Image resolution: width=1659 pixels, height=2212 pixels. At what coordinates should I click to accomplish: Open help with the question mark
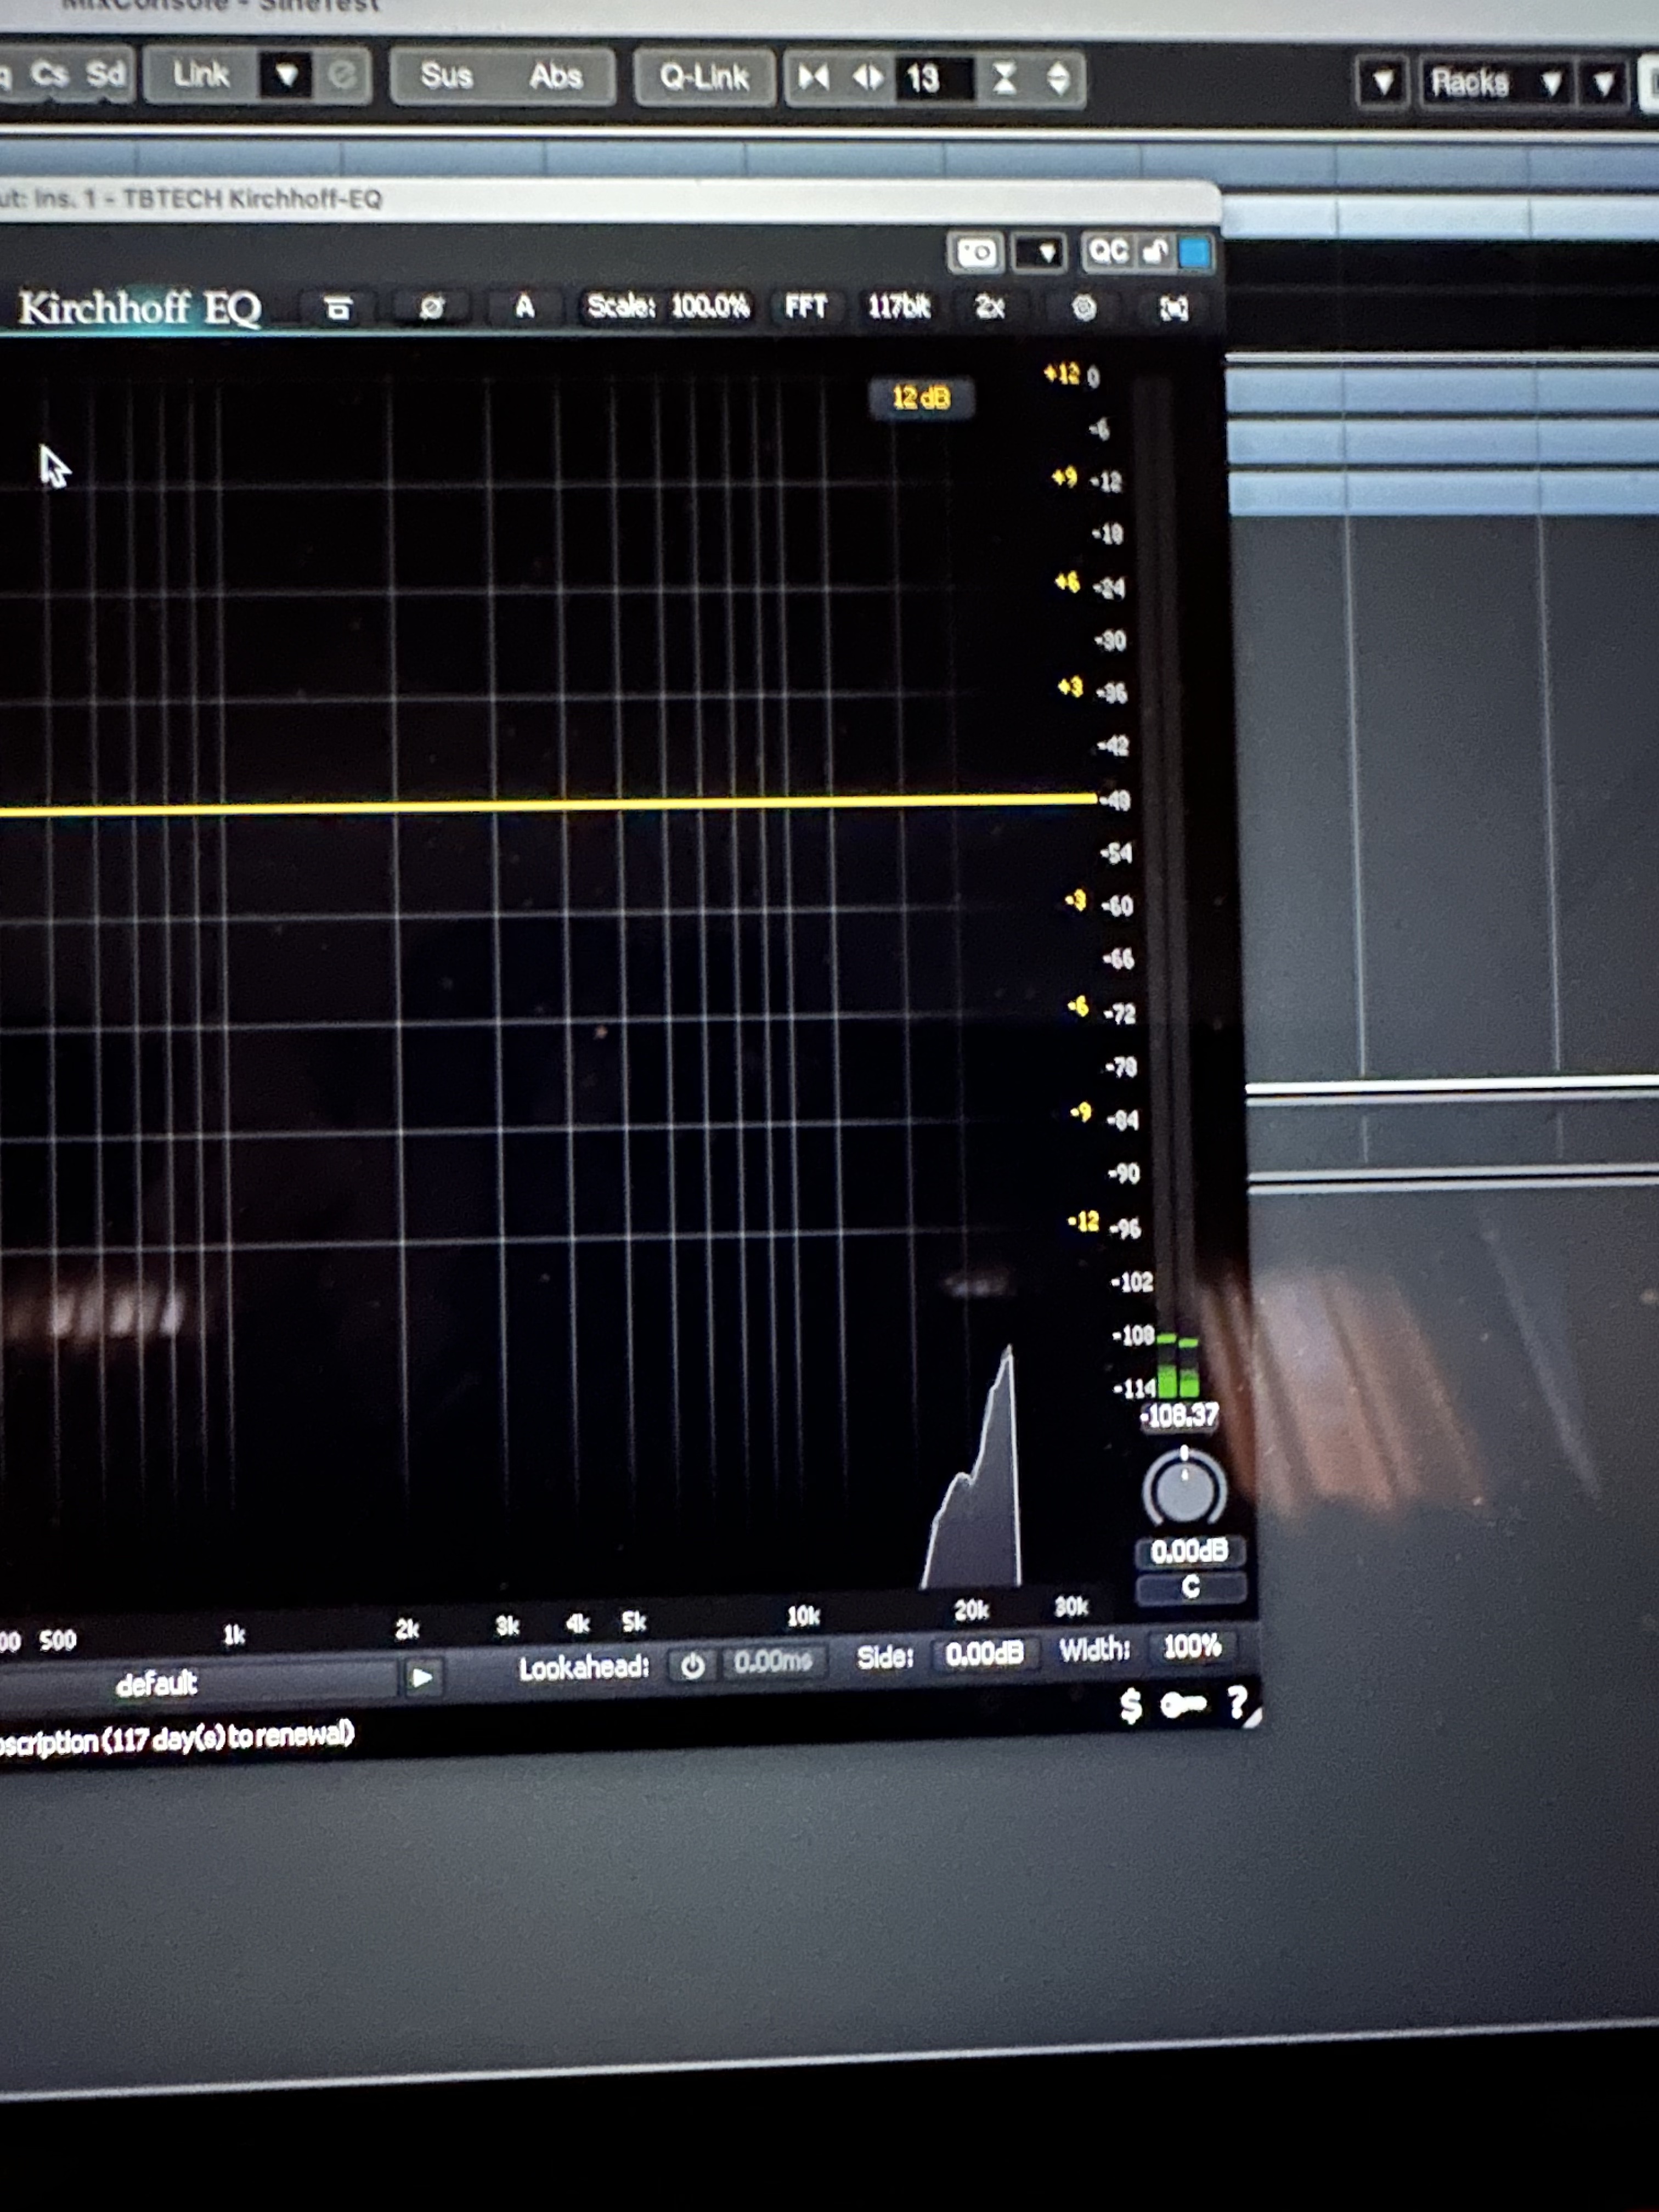click(1237, 1701)
